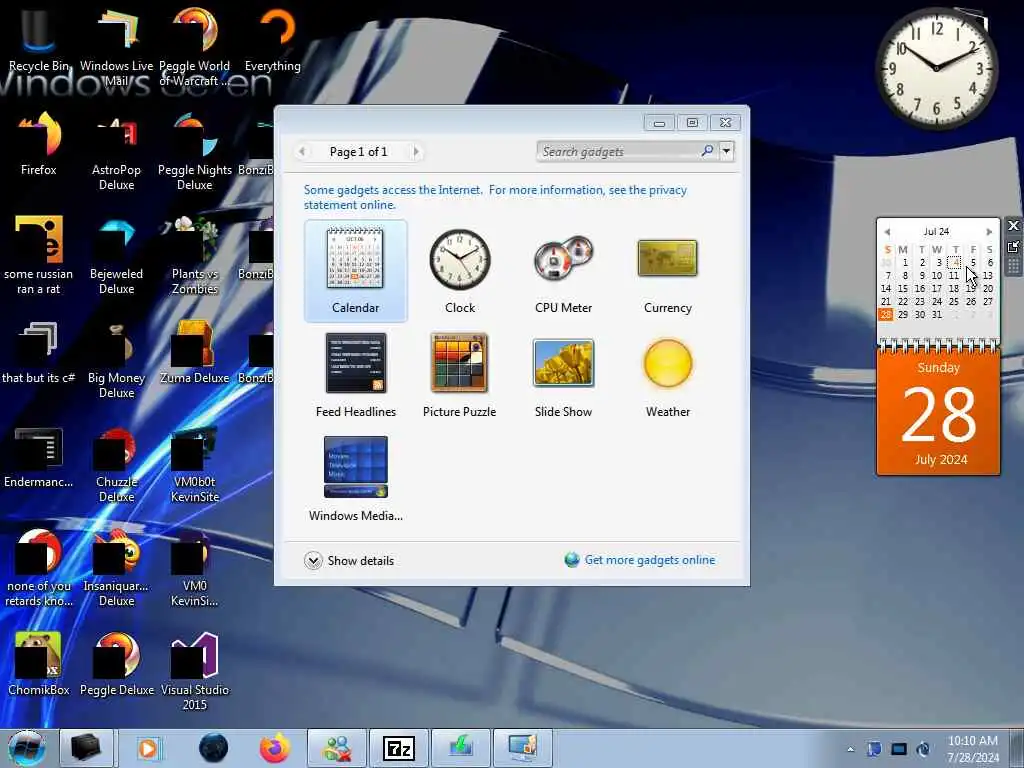Select Visual Studio 2015 desktop icon
1024x768 pixels.
click(x=195, y=671)
